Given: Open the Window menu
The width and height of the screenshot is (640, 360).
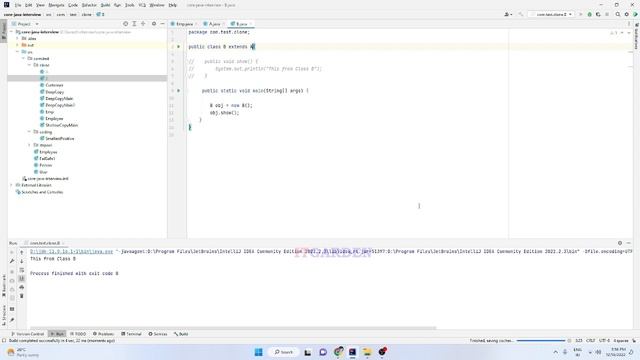Looking at the screenshot, I should [x=157, y=5].
